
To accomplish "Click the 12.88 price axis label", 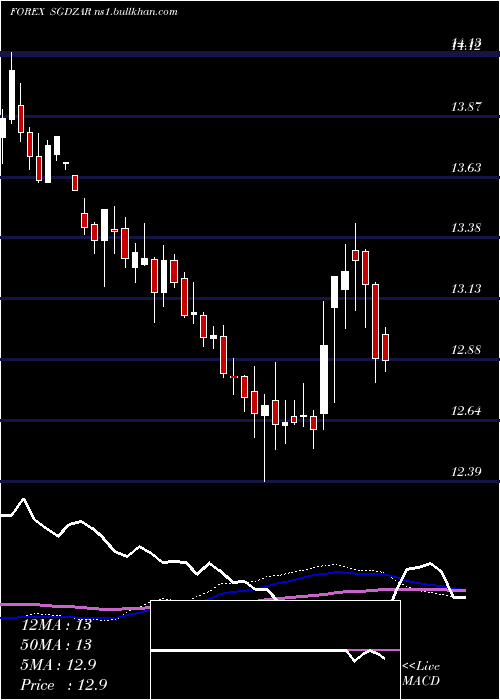I will click(x=466, y=350).
